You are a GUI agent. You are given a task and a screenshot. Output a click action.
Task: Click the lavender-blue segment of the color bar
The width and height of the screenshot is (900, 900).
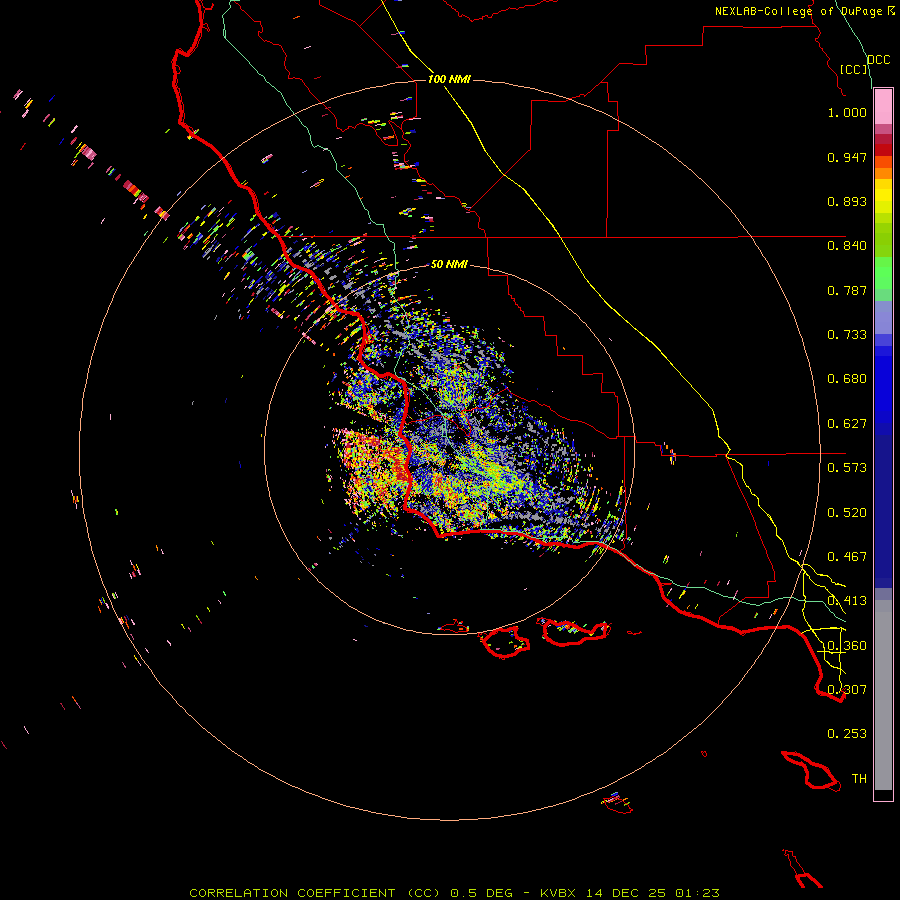[883, 317]
